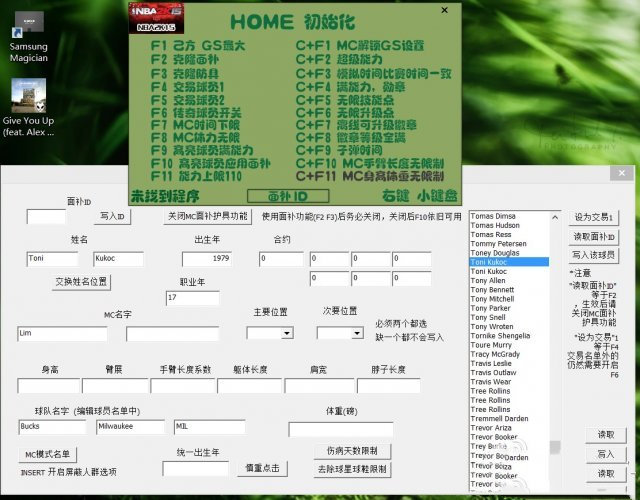Click the 关闭MC面补护具功能 button
640x500 pixels.
tap(207, 216)
